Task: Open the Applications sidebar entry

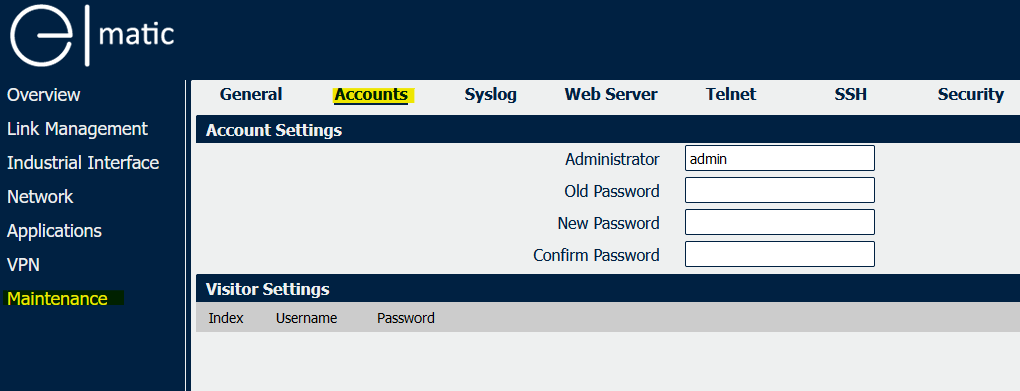Action: coord(54,231)
